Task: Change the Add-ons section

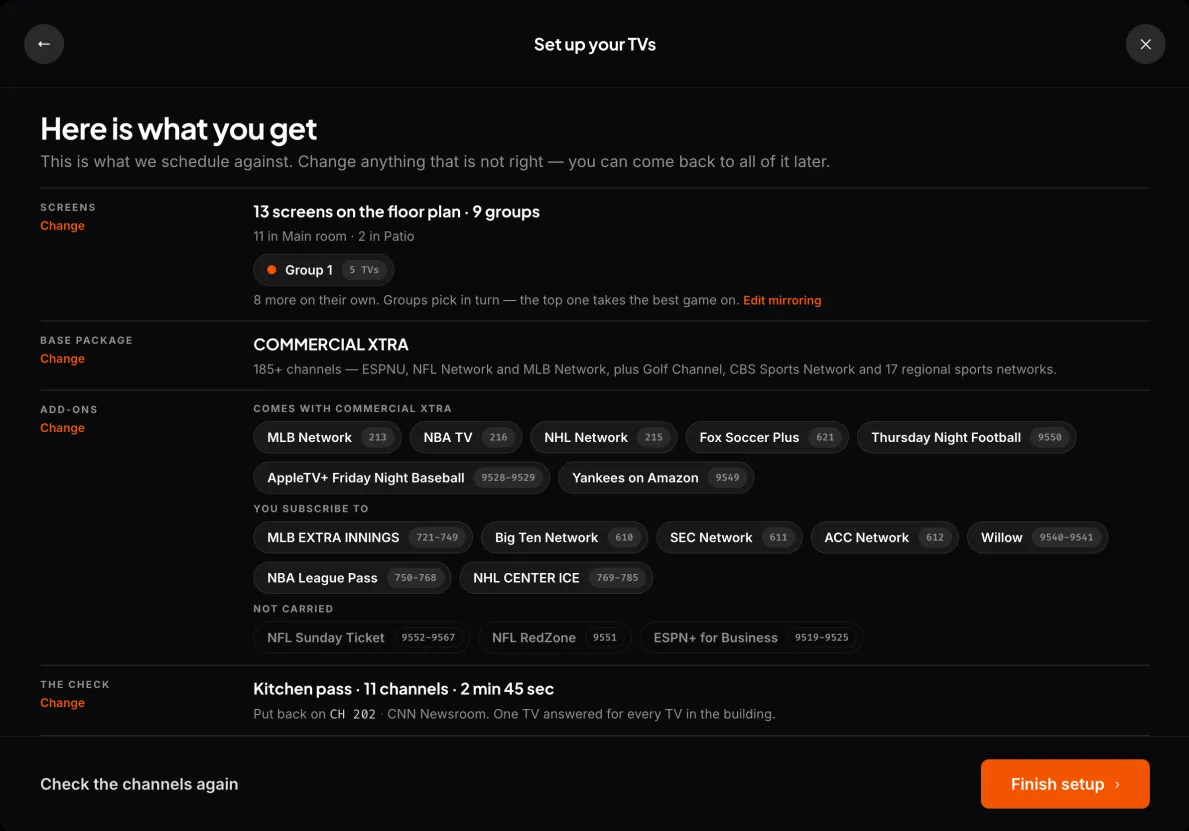Action: [62, 428]
